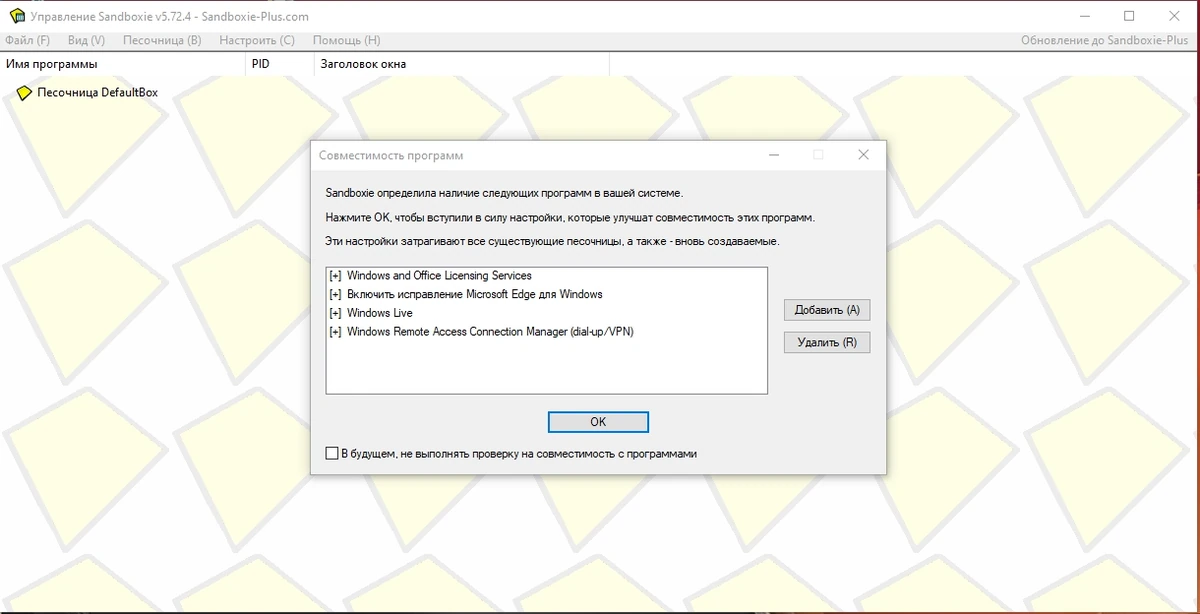1200x614 pixels.
Task: Select text Включить исправление Microsoft Edge для Windows
Action: (475, 295)
